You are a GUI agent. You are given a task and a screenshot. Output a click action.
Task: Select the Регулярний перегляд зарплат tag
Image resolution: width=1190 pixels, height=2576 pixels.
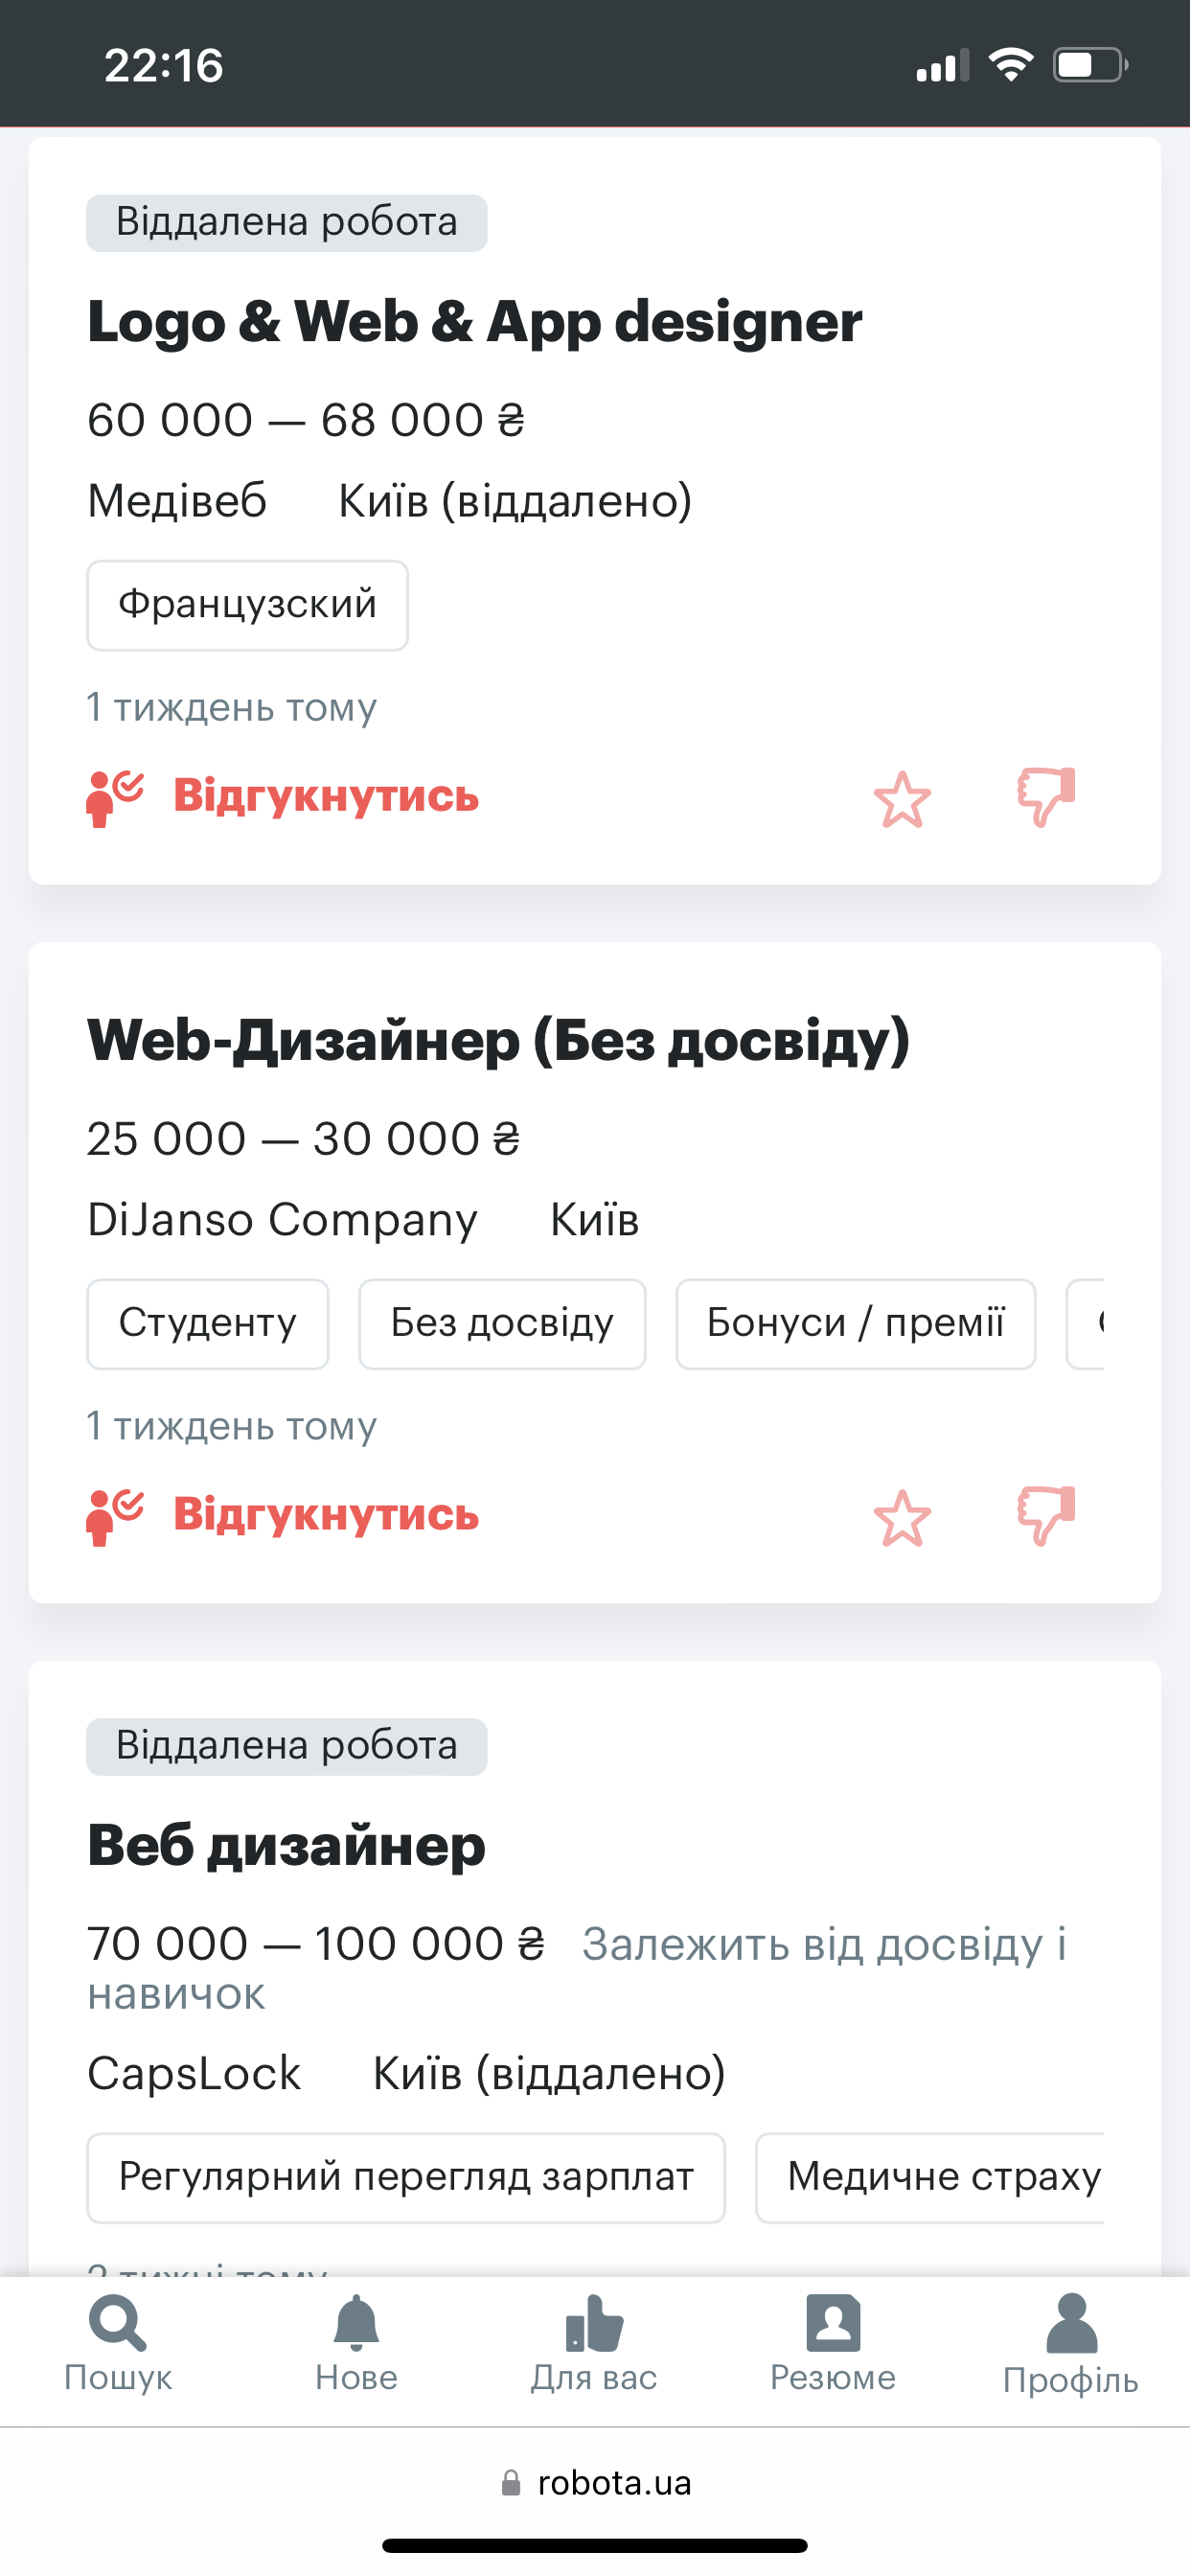click(x=405, y=2177)
